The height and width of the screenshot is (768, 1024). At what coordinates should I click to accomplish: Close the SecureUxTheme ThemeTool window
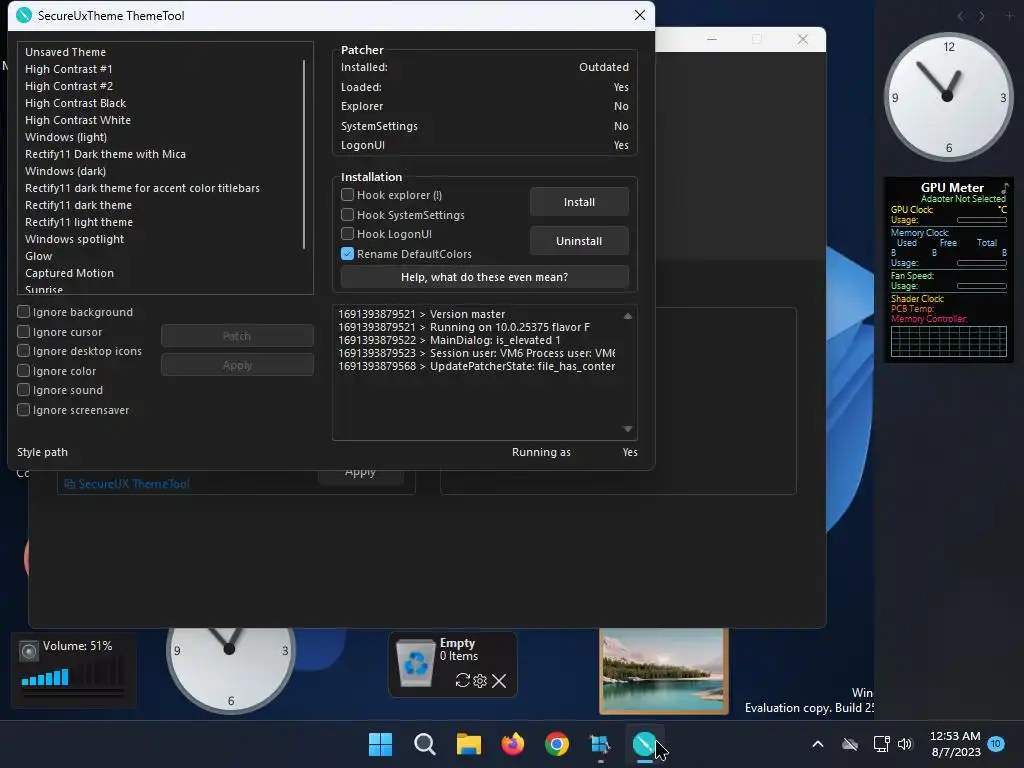point(639,15)
